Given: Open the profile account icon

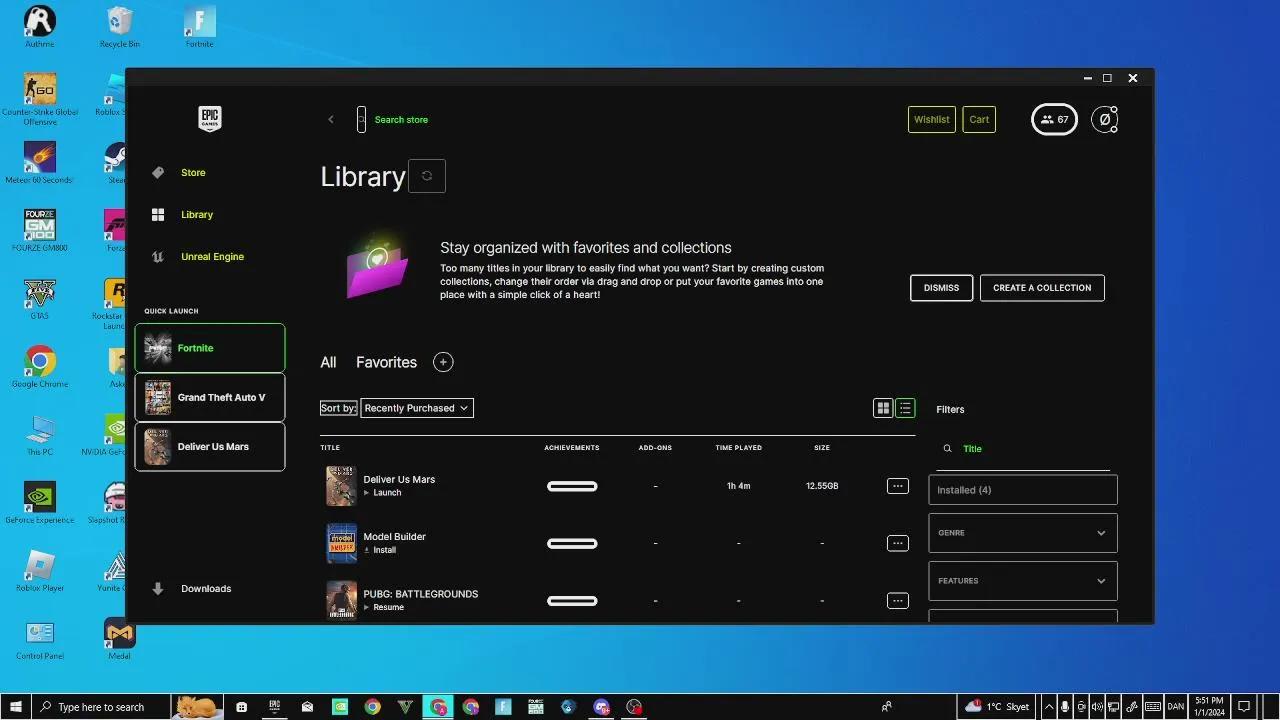Looking at the screenshot, I should pos(1104,119).
